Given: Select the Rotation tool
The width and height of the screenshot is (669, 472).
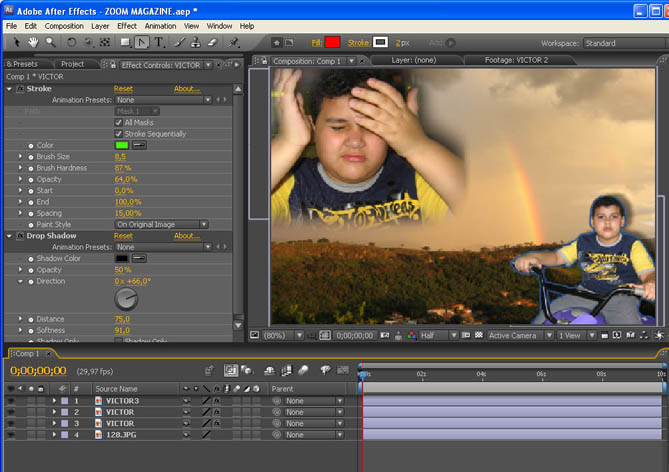Looking at the screenshot, I should [x=71, y=43].
